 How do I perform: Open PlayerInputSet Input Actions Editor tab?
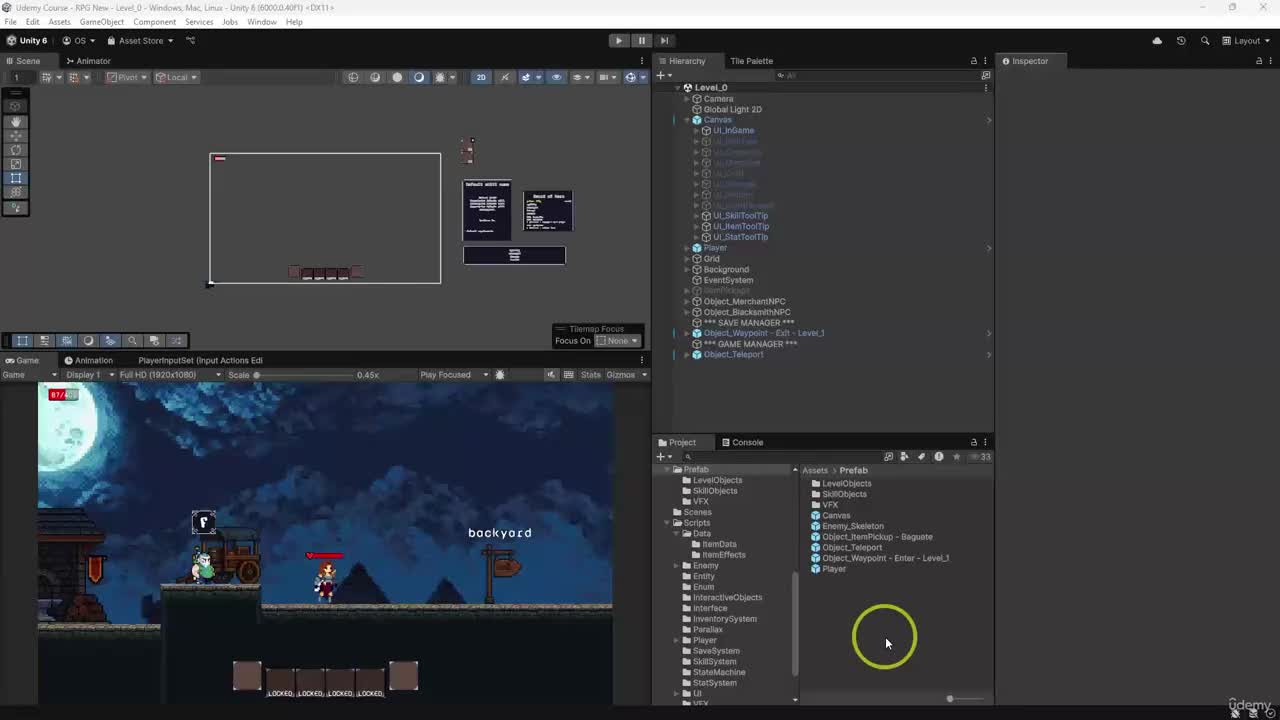pos(200,360)
